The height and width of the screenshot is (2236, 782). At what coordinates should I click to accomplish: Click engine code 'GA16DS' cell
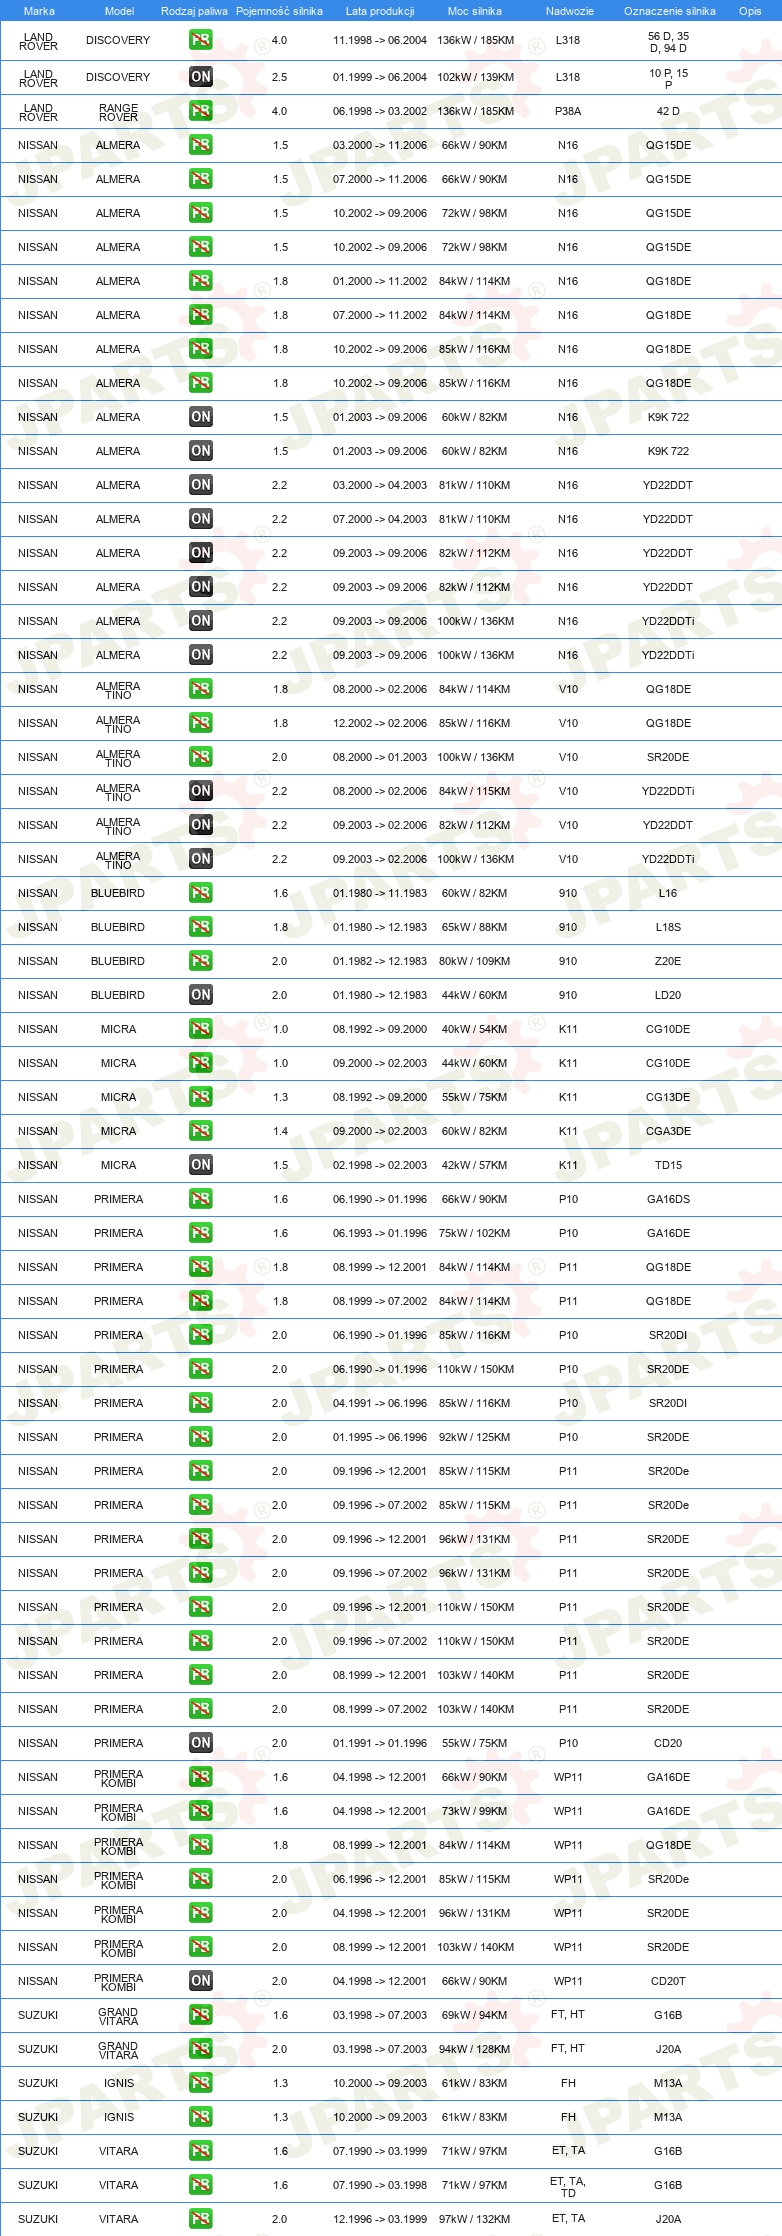[x=668, y=1199]
